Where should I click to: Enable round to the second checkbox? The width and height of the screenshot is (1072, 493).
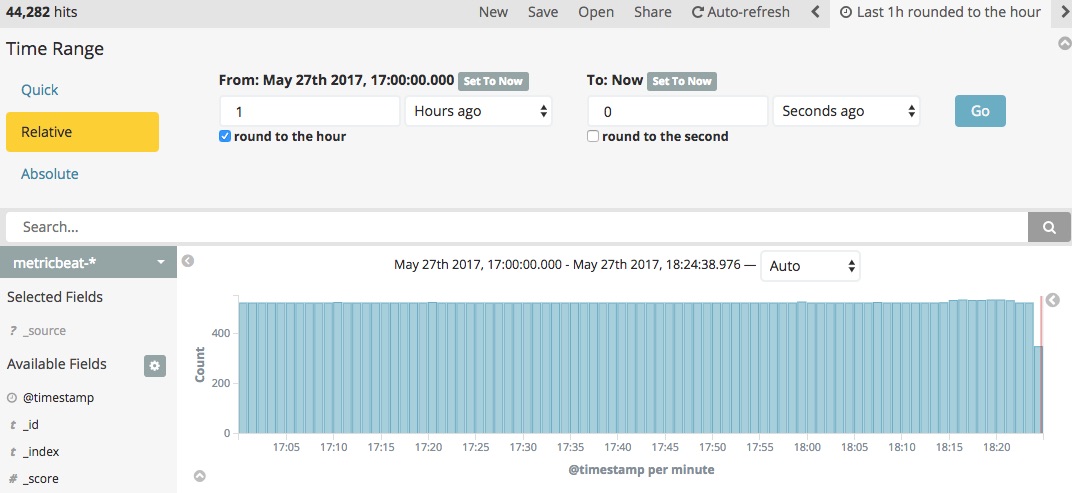click(593, 136)
